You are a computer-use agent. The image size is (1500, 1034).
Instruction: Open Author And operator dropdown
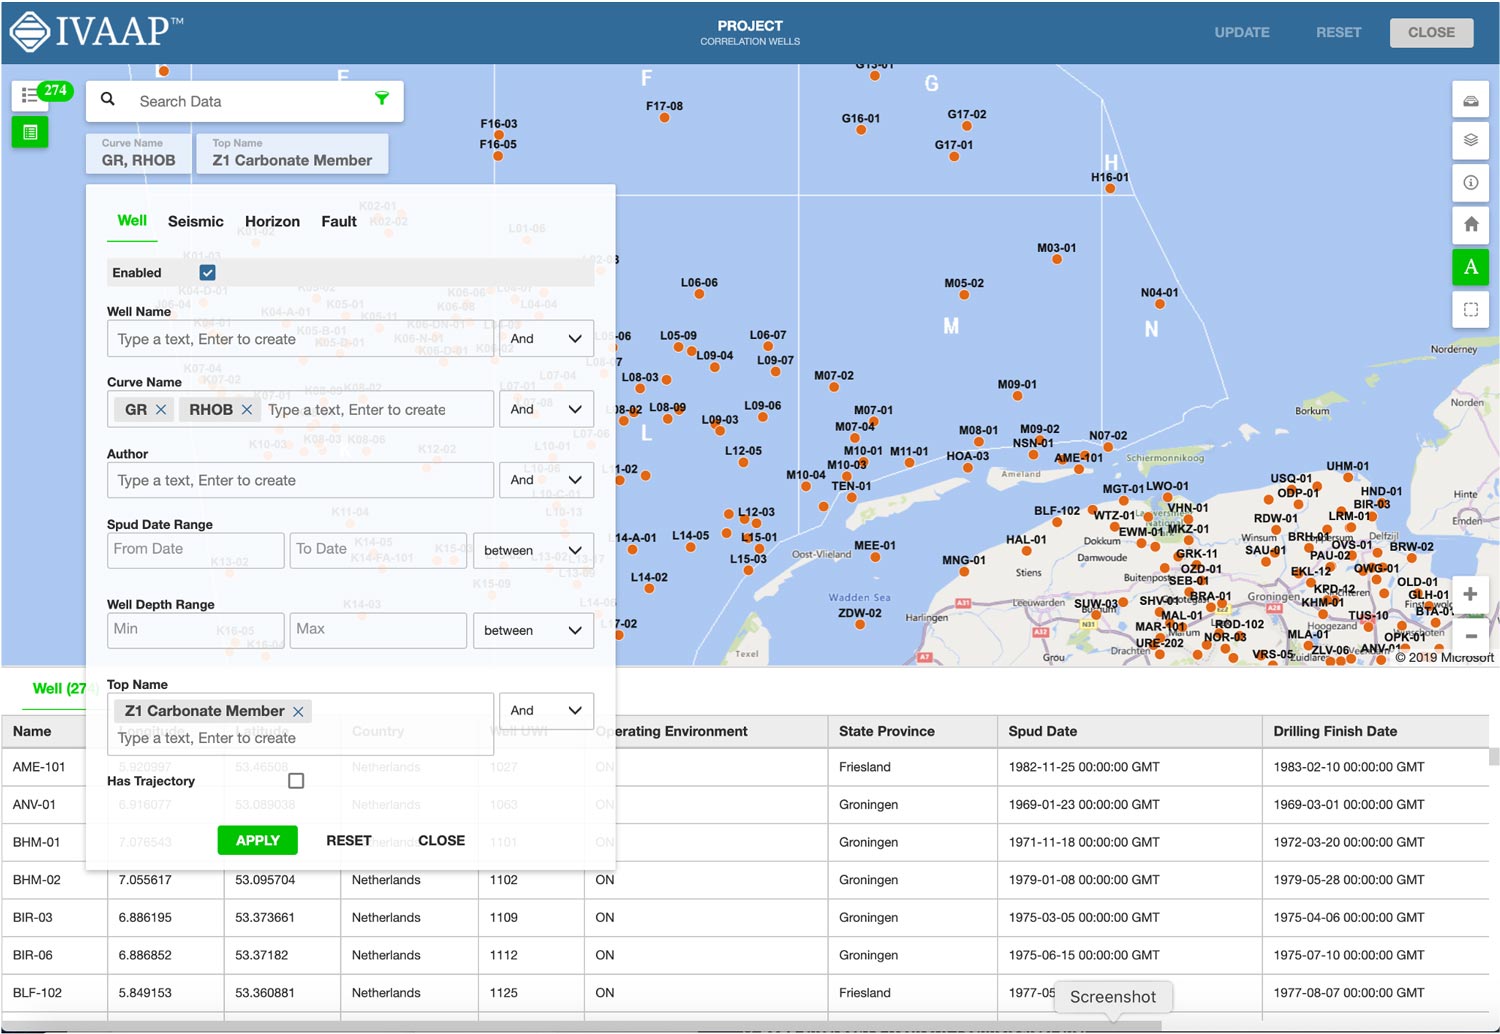(546, 480)
